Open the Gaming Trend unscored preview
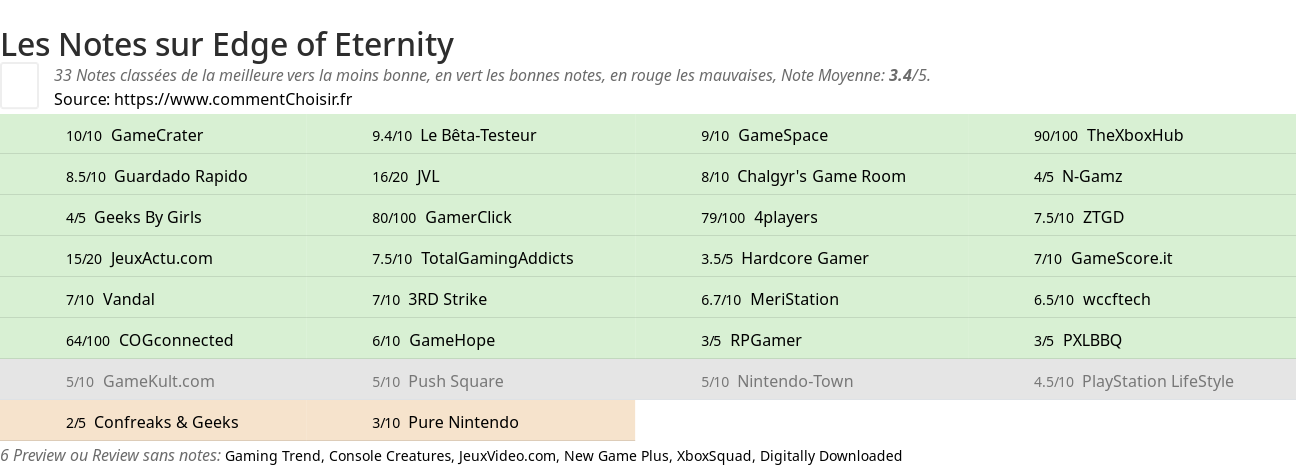The image size is (1296, 466). (x=272, y=456)
